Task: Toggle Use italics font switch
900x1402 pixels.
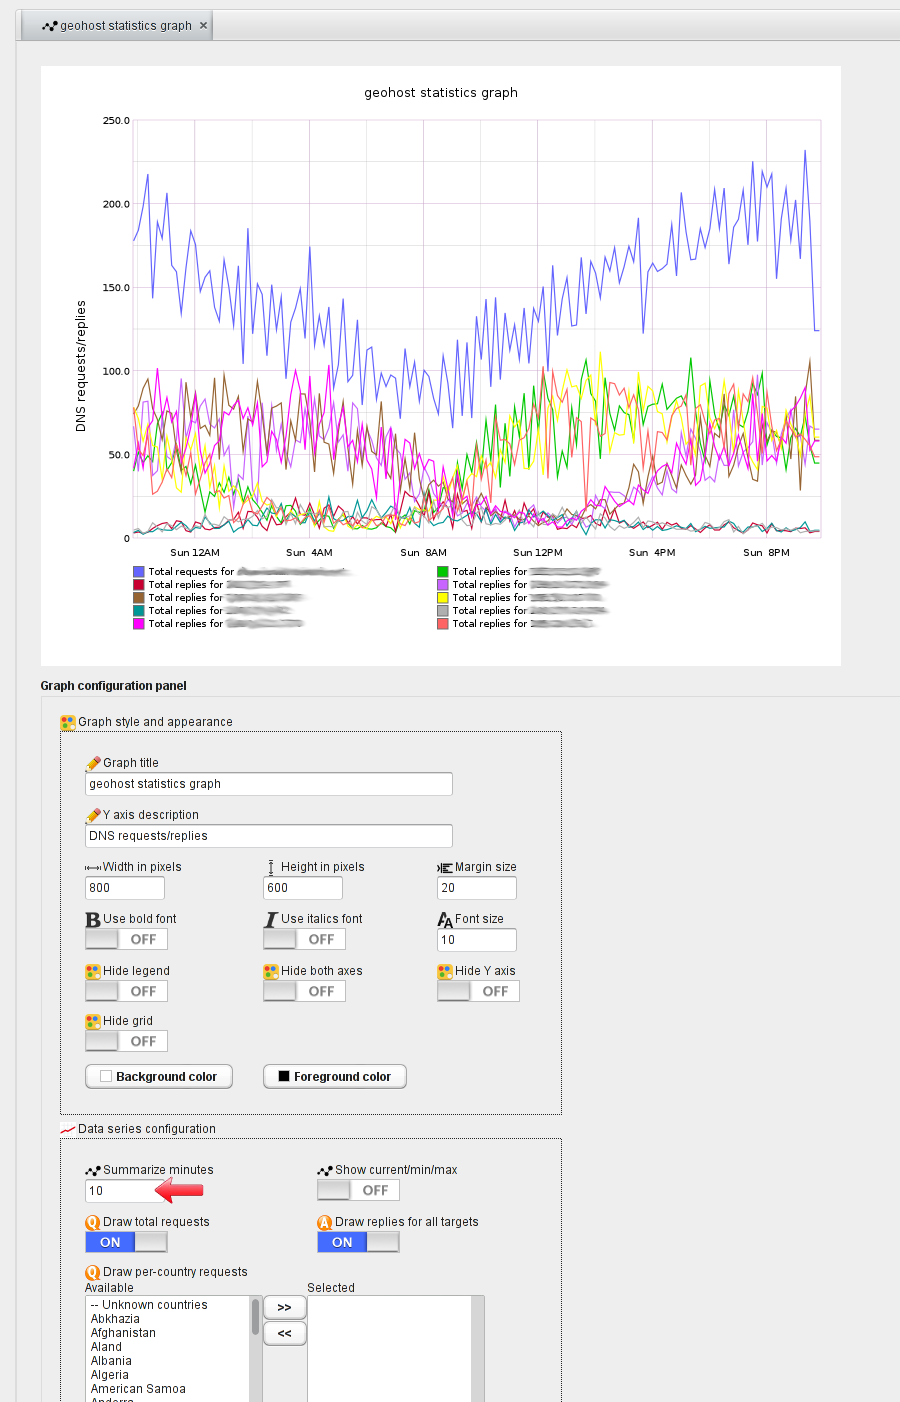Action: [x=304, y=939]
